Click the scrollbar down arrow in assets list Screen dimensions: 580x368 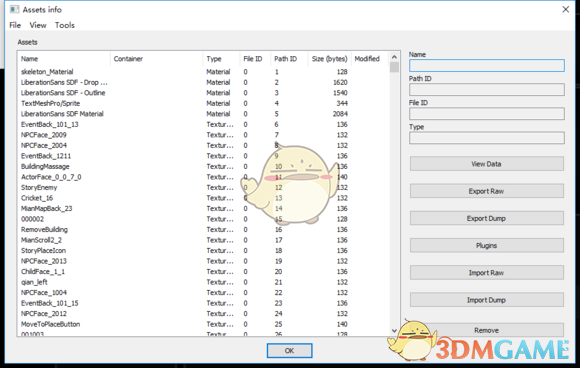click(x=394, y=331)
